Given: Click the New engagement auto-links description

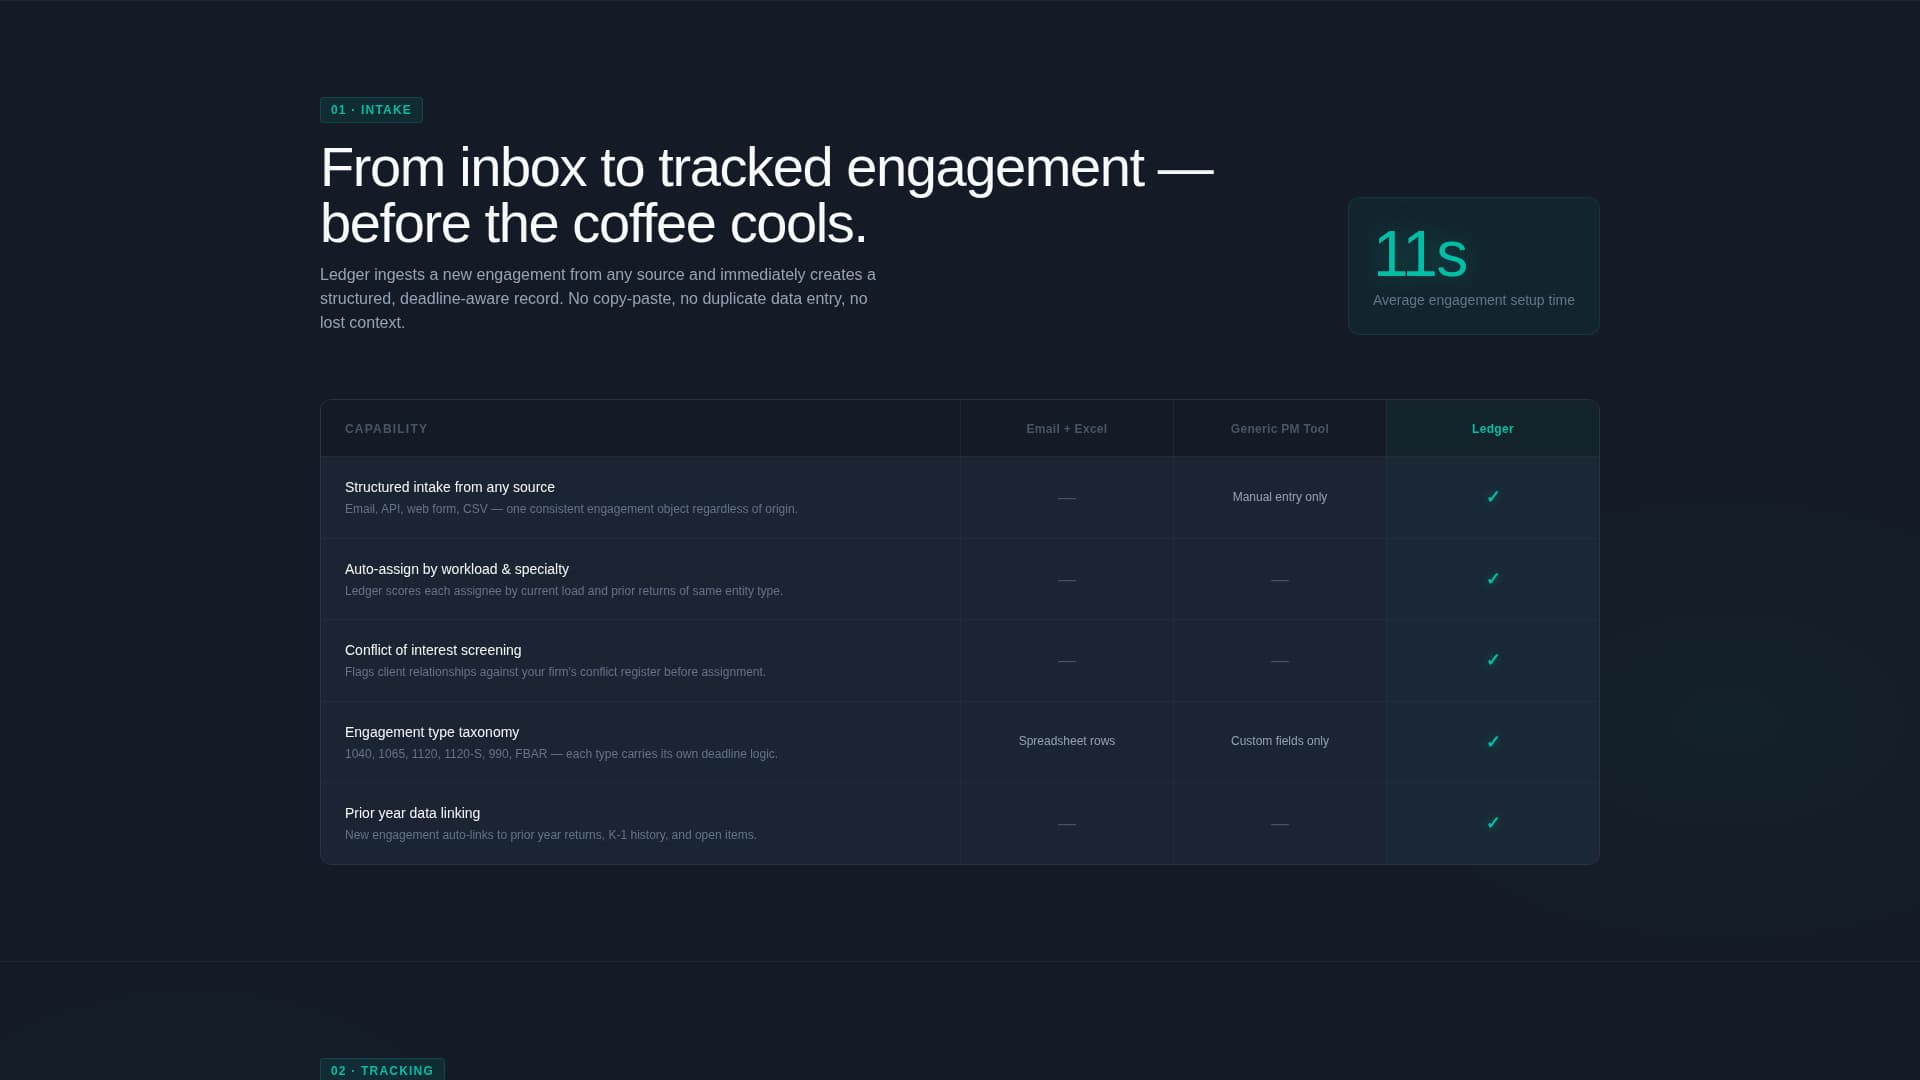Looking at the screenshot, I should click(x=551, y=835).
